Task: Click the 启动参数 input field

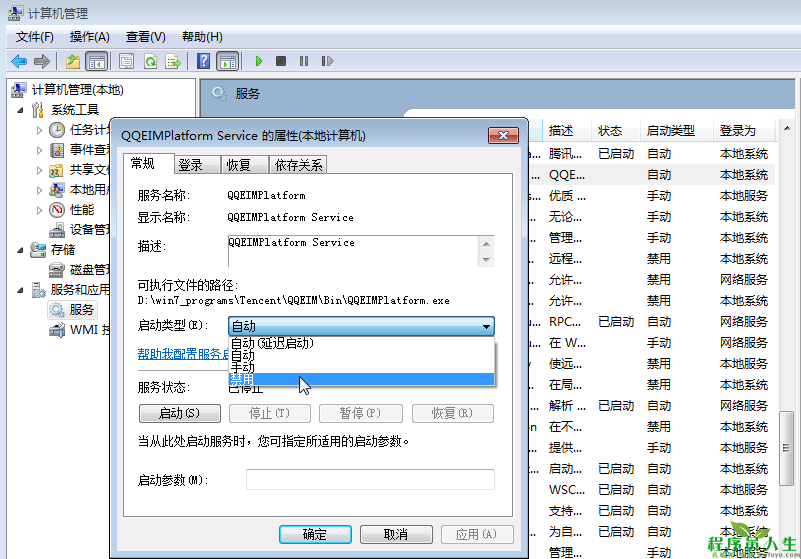Action: pos(370,479)
